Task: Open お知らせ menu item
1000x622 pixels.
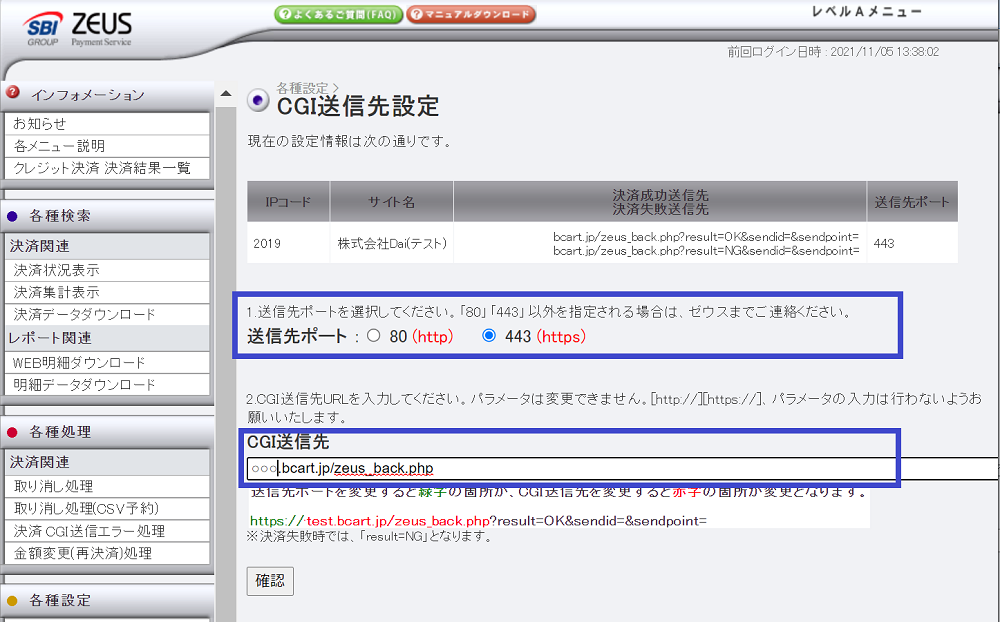Action: 107,124
